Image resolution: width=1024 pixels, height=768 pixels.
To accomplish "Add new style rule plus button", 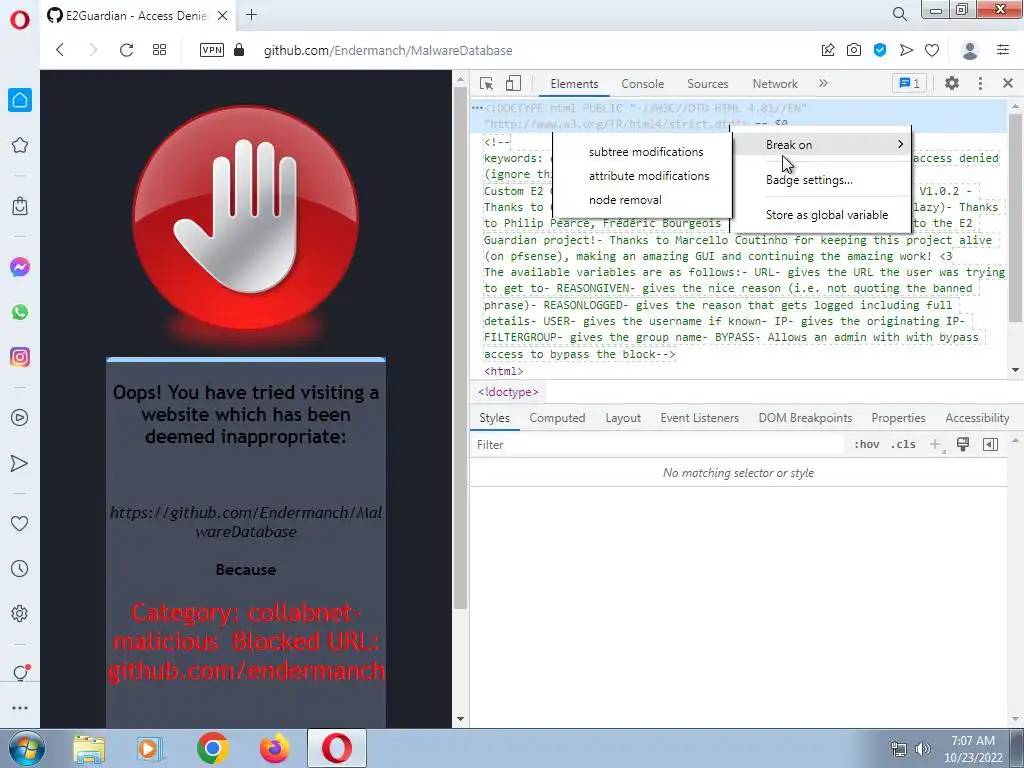I will pyautogui.click(x=936, y=445).
